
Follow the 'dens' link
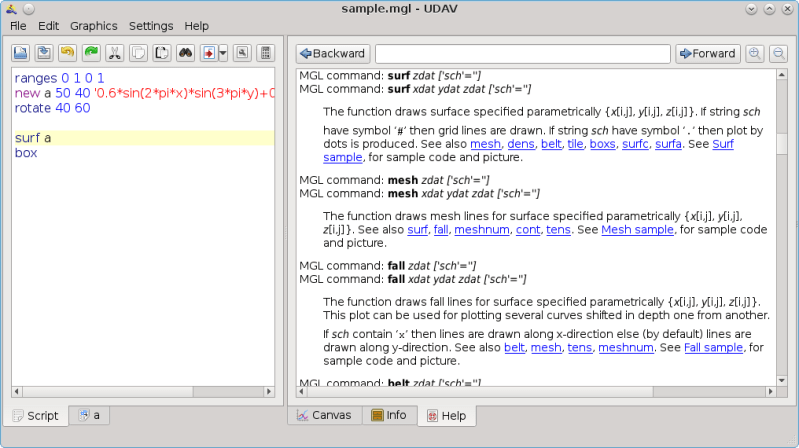(521, 144)
